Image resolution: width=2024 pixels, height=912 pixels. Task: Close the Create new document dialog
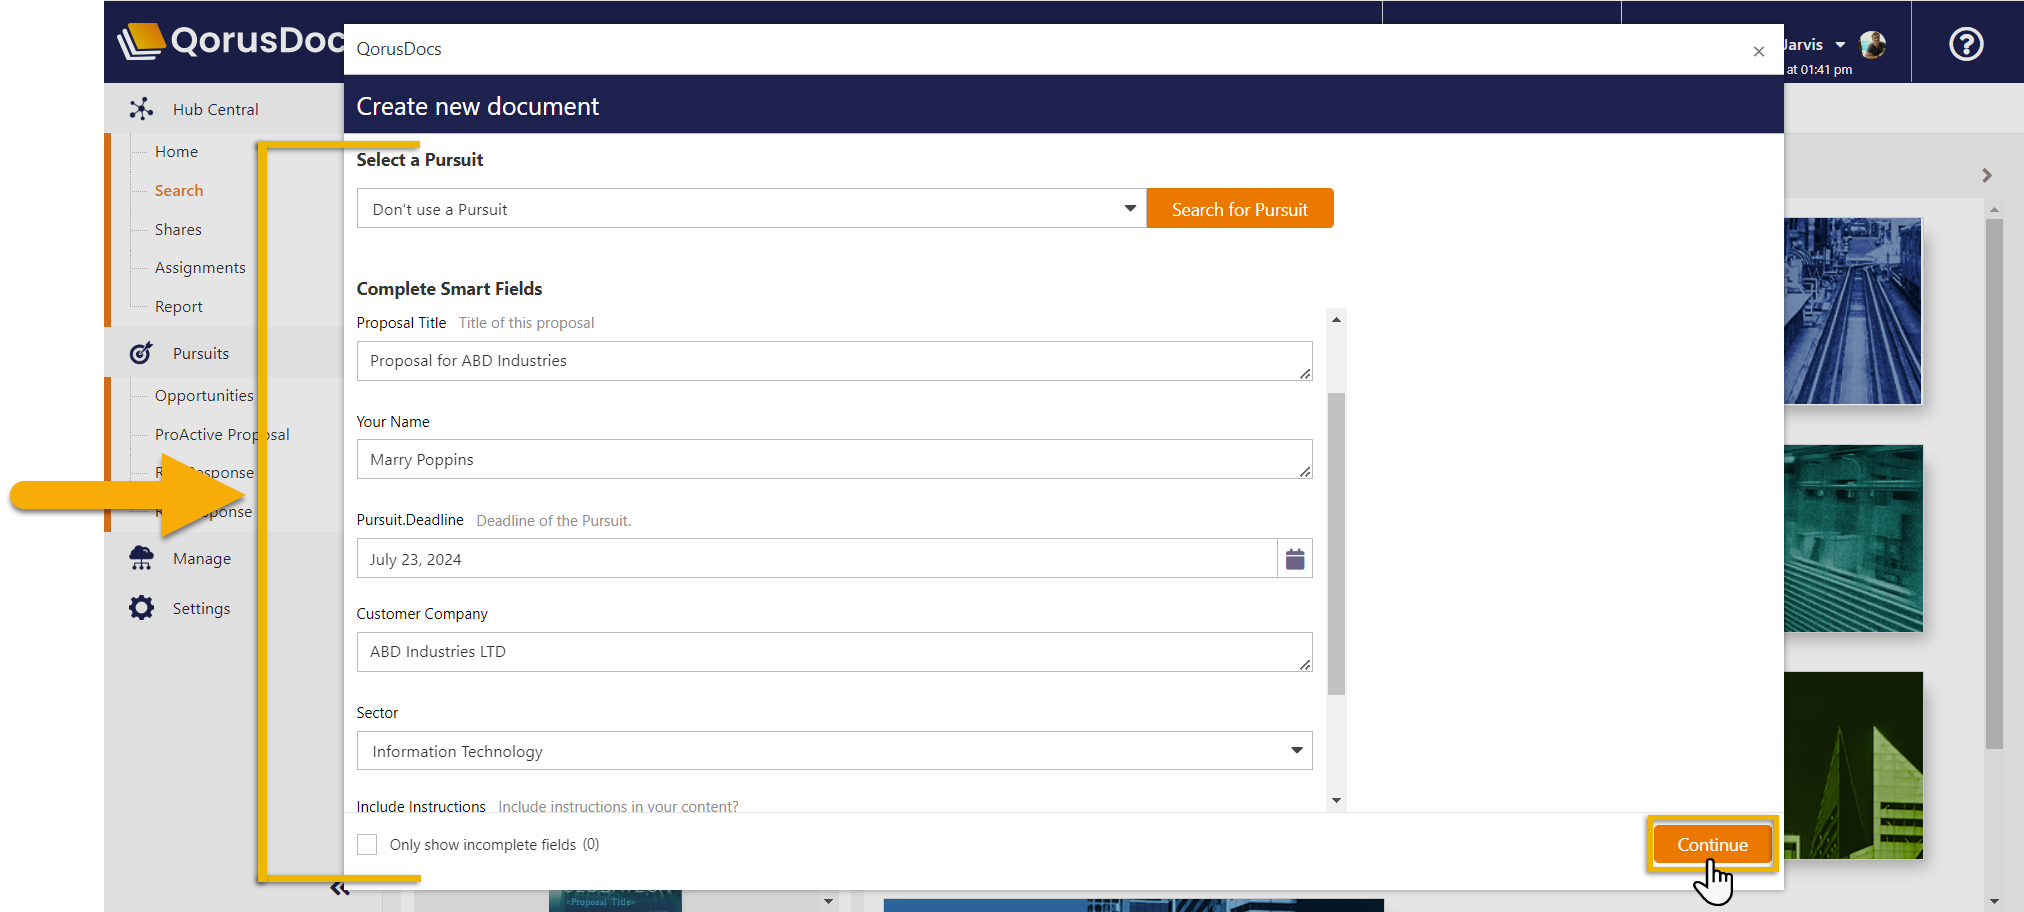click(x=1759, y=51)
